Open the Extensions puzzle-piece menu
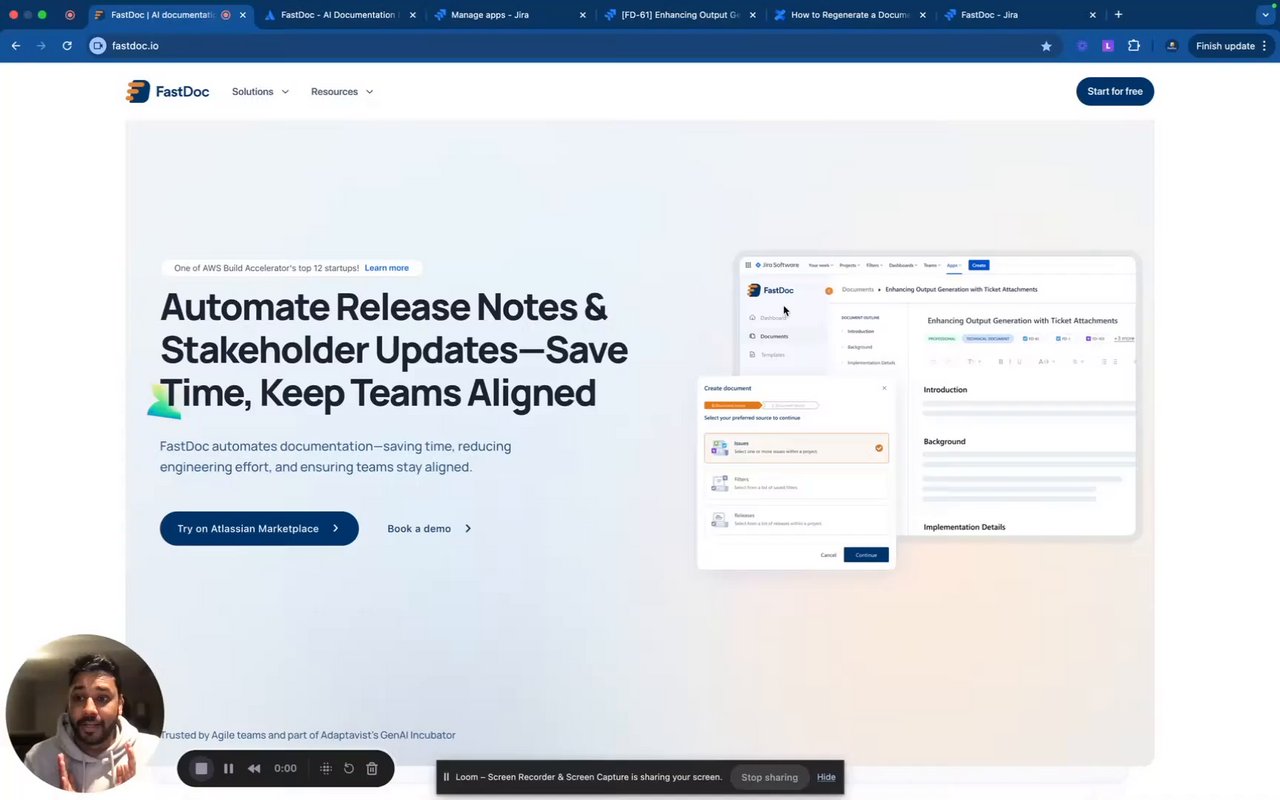The image size is (1280, 800). 1134,46
